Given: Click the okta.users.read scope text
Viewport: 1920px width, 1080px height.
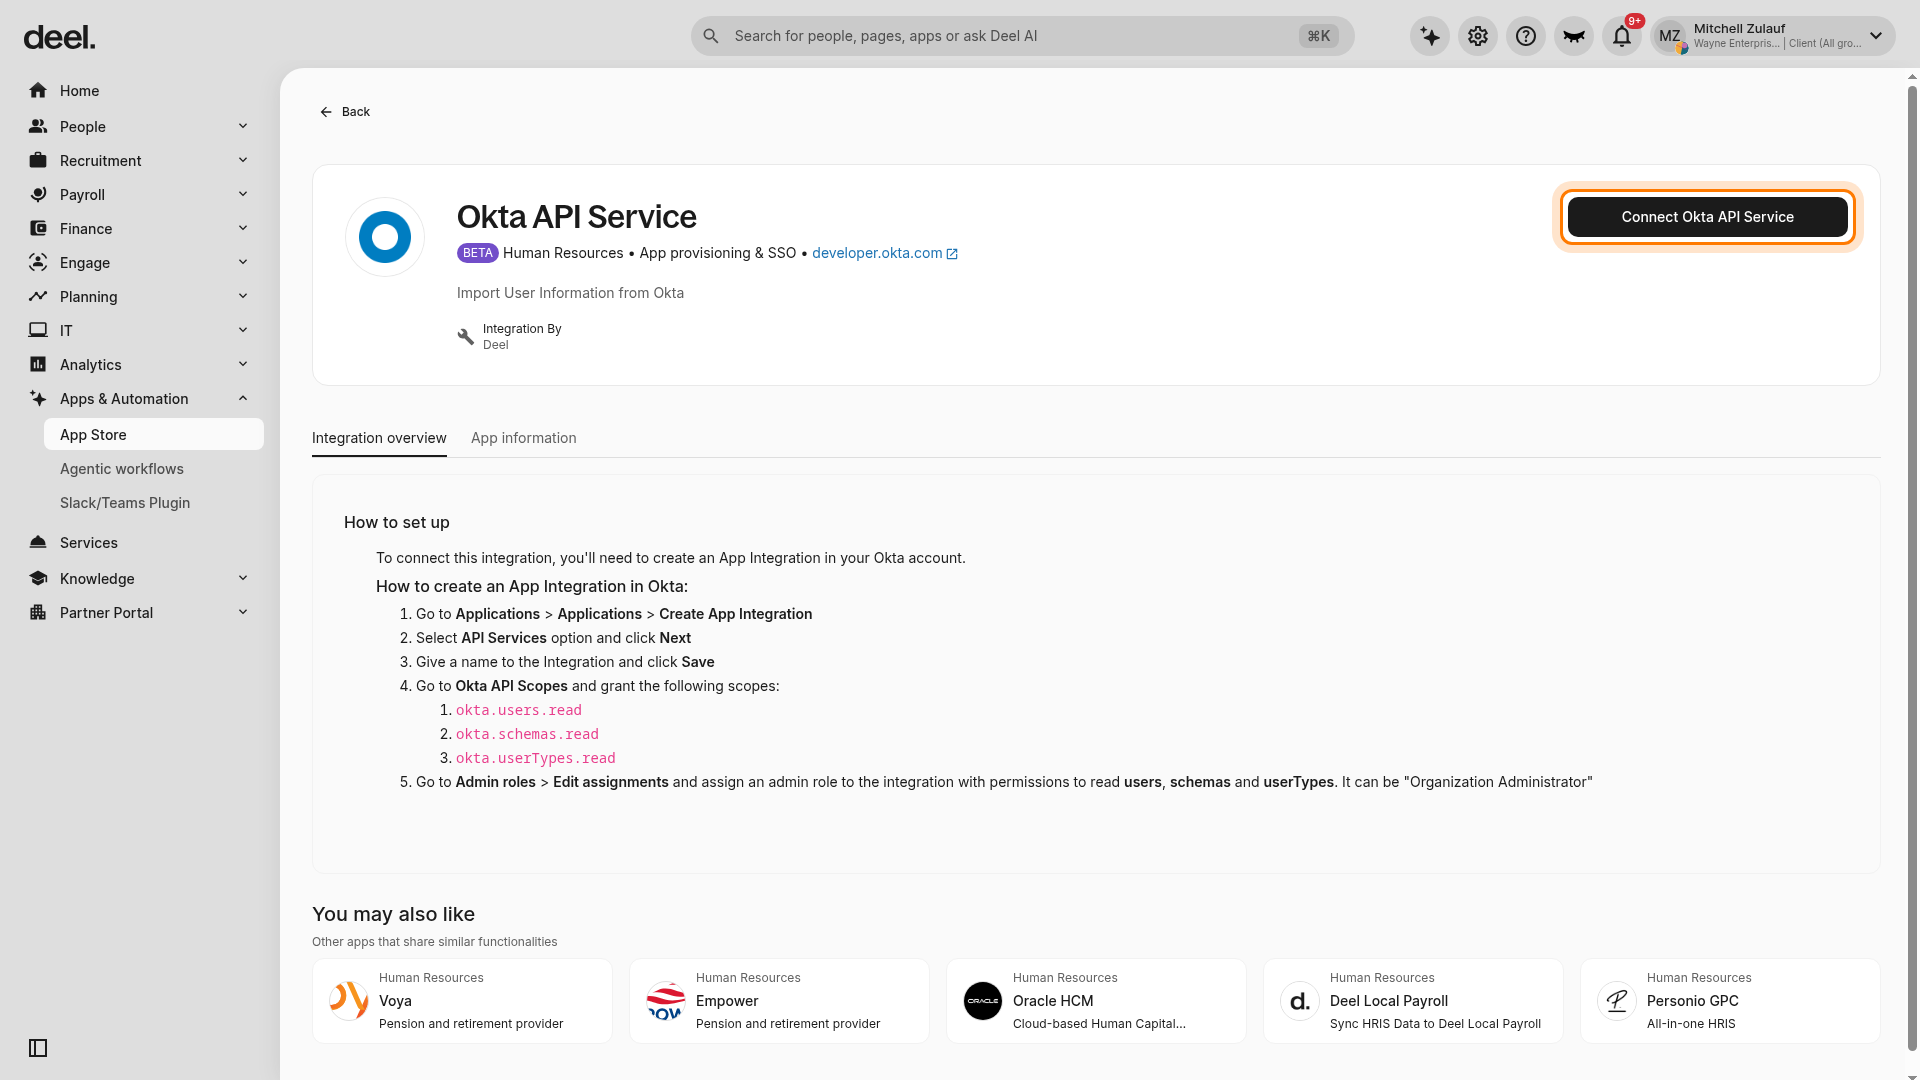Looking at the screenshot, I should [x=519, y=710].
